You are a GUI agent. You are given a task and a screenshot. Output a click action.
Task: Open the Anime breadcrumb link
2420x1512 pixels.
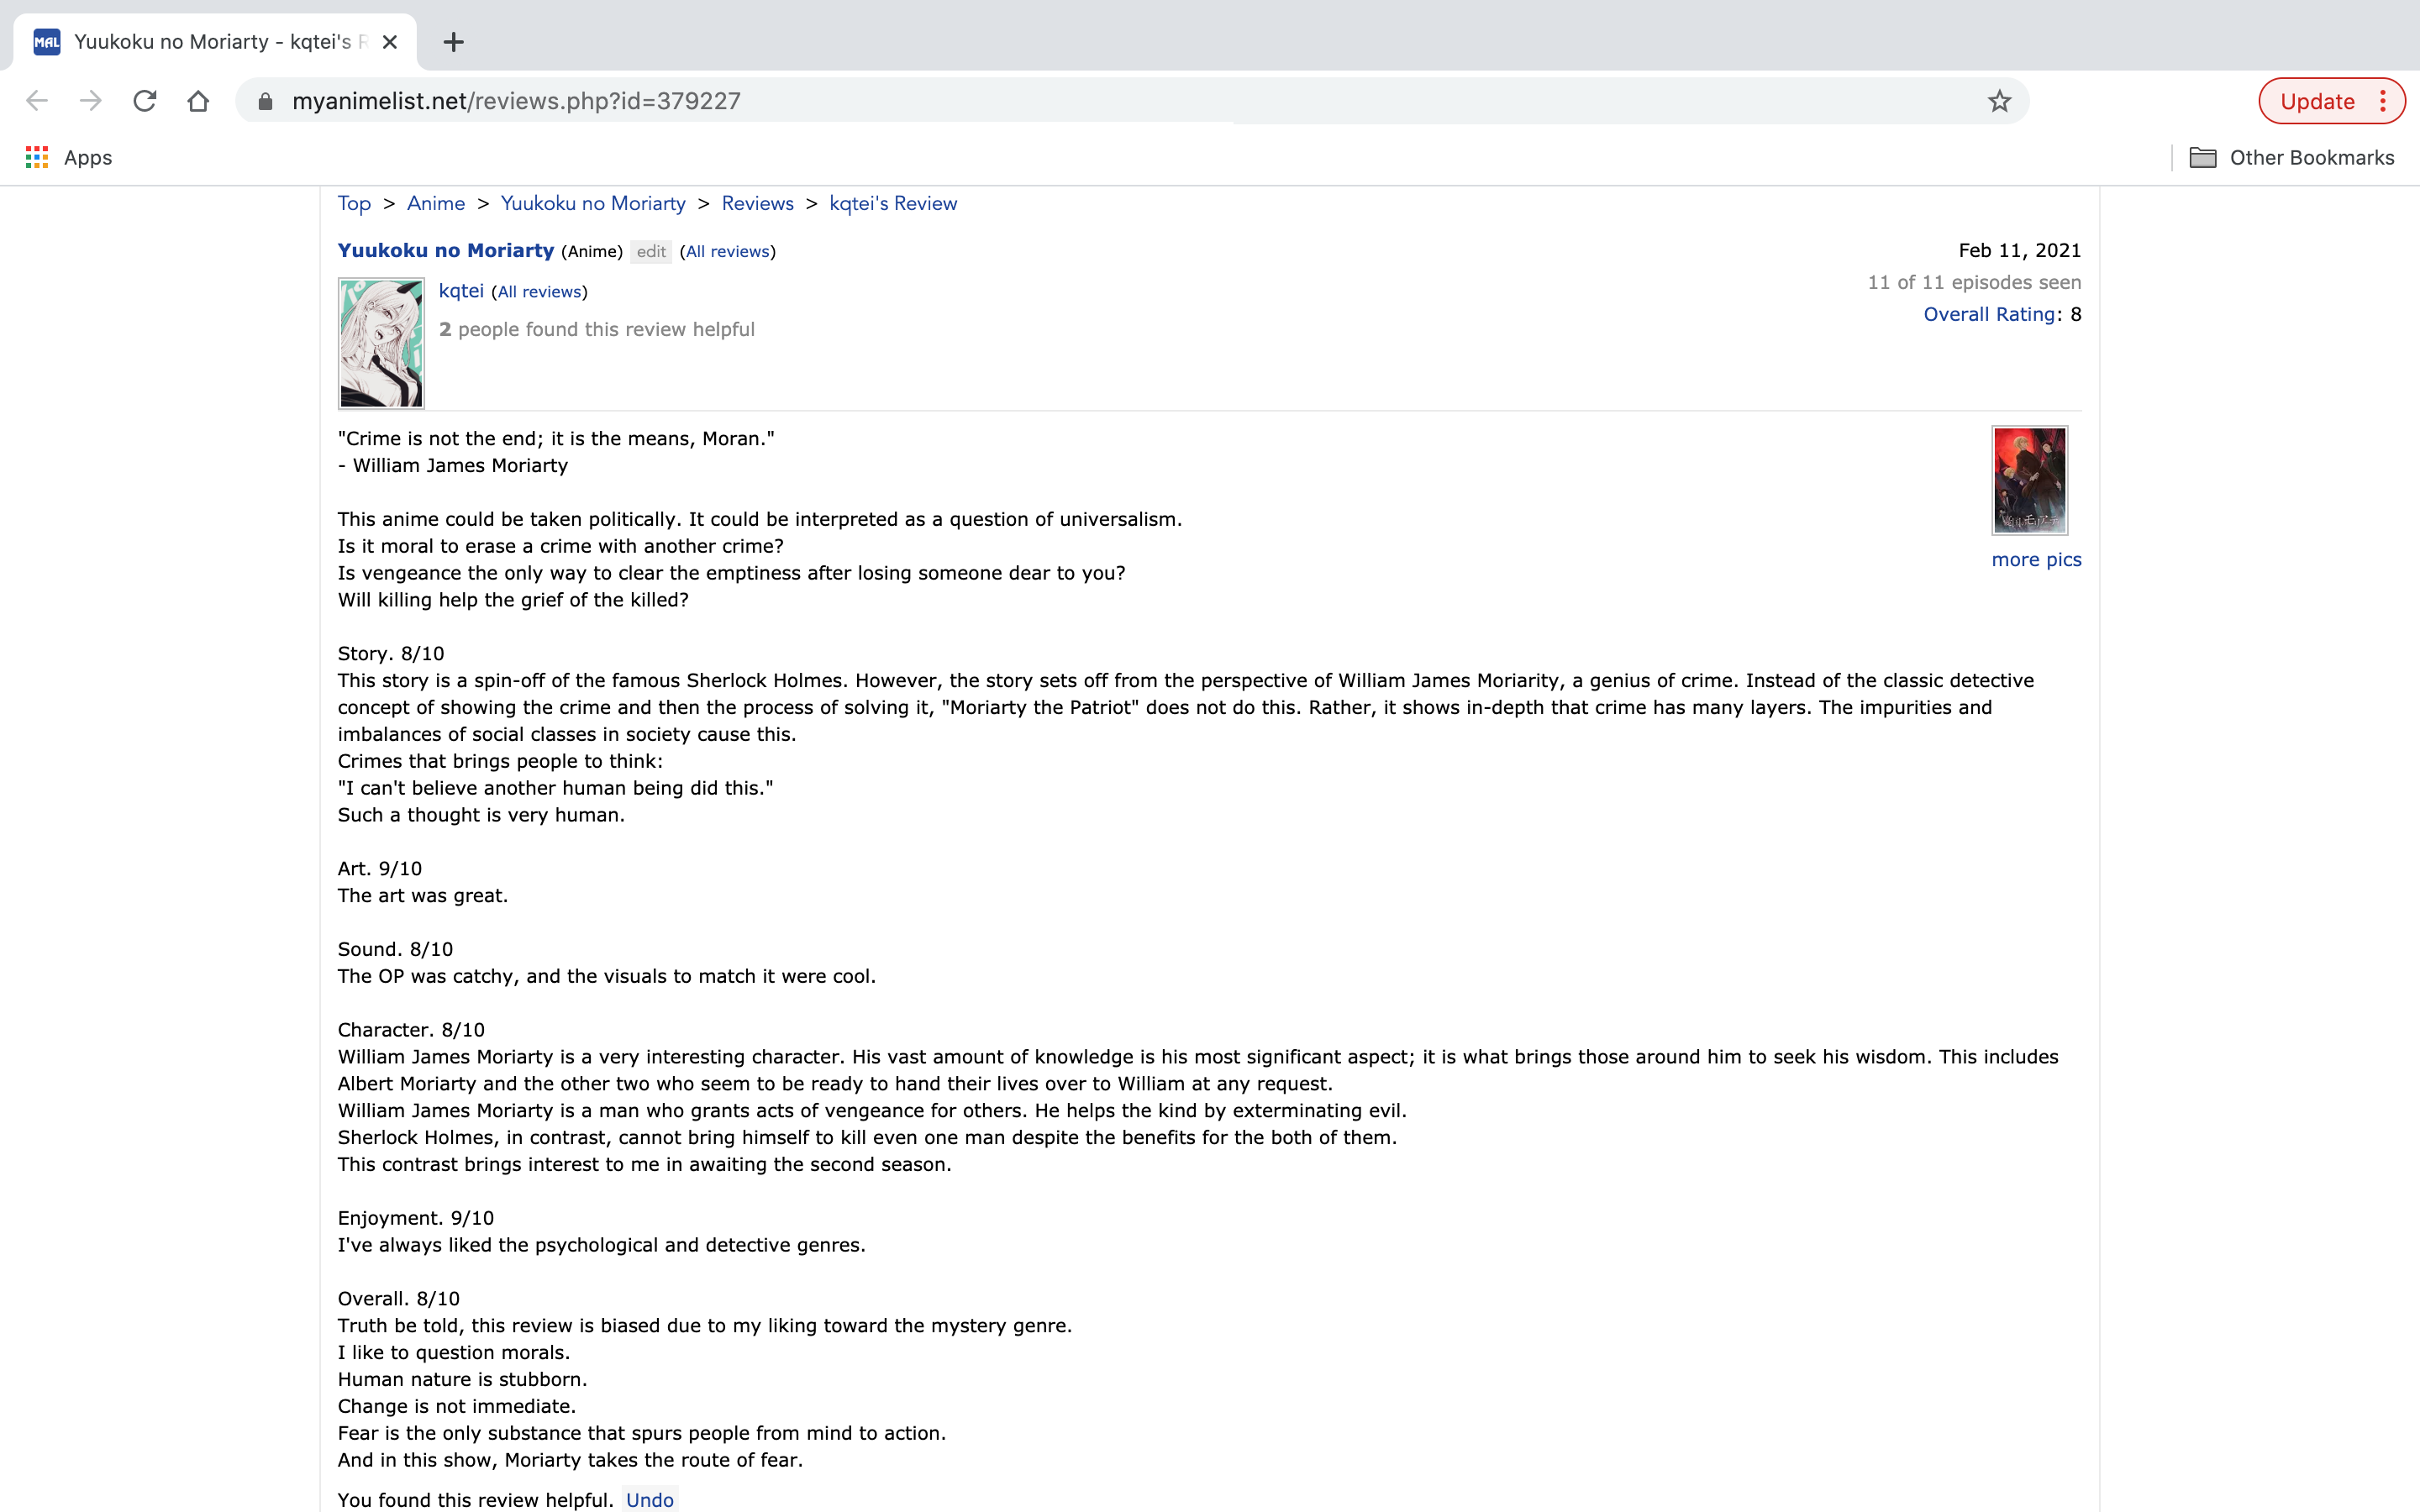[436, 203]
